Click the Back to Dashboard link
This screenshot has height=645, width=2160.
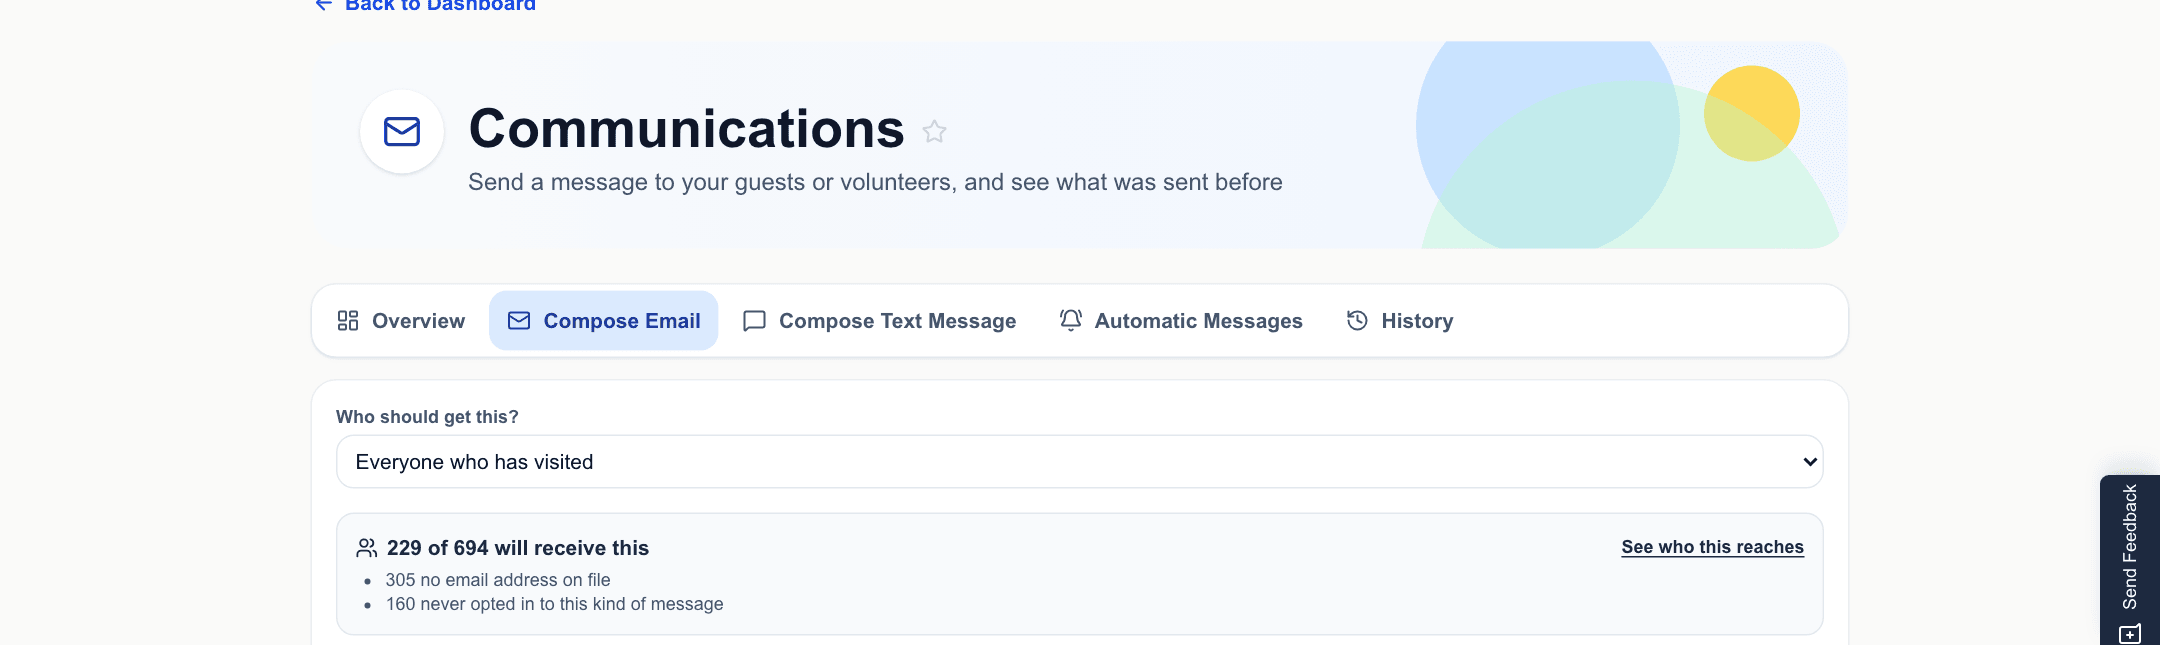425,5
